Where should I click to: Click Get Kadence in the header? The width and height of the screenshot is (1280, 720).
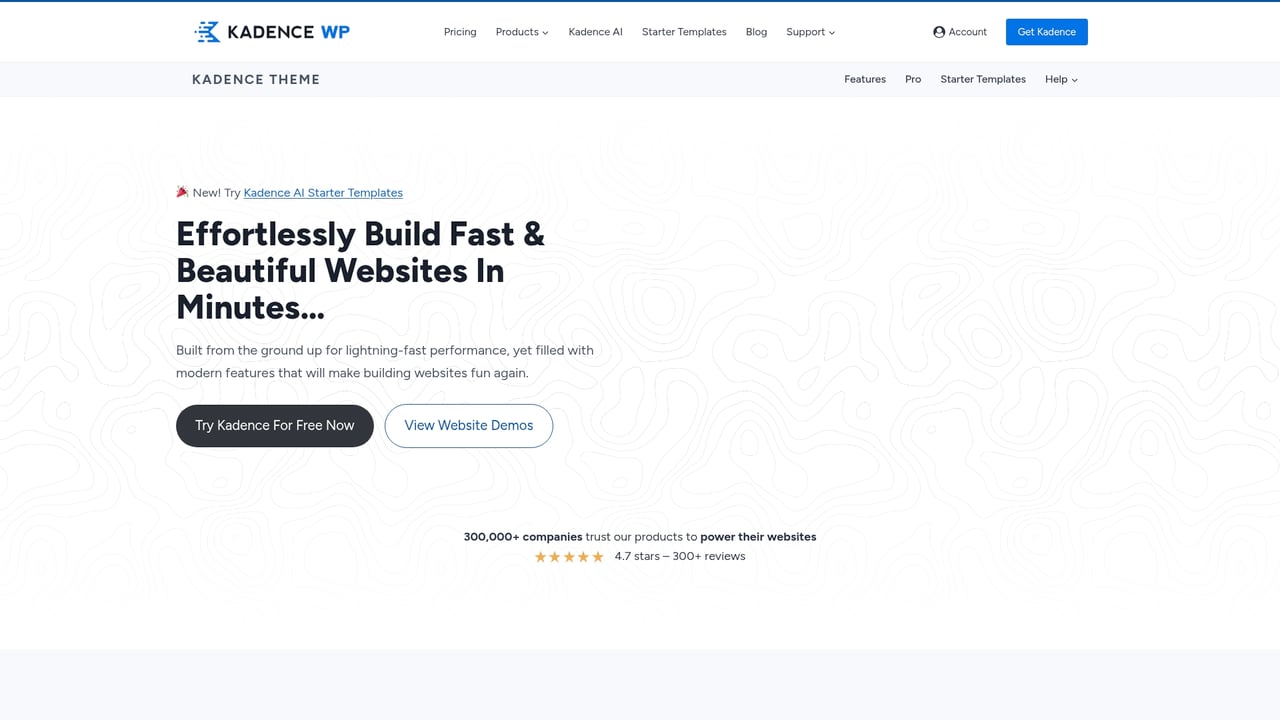pos(1046,31)
